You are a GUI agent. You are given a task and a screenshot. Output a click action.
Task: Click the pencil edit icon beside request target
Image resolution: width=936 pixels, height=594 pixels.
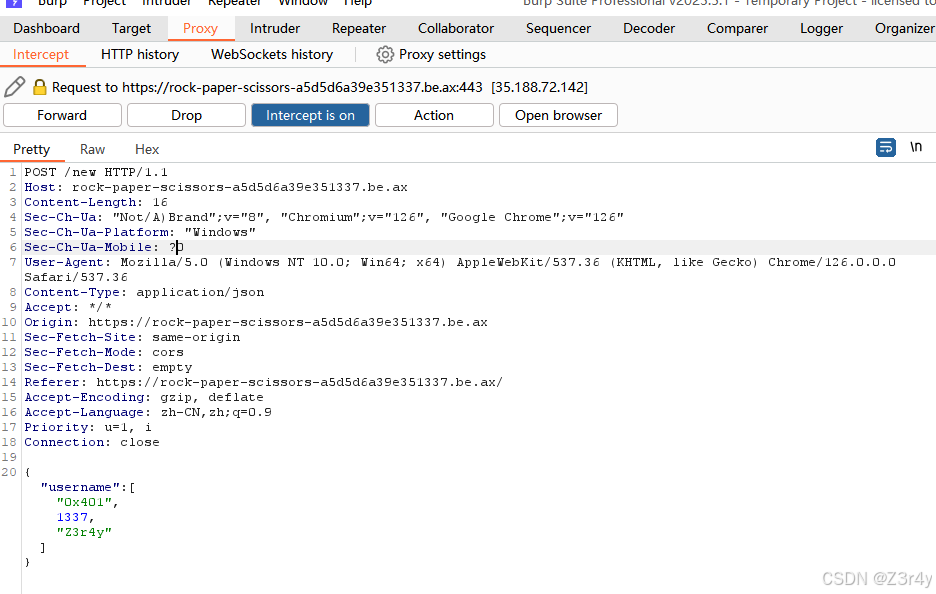pos(14,87)
